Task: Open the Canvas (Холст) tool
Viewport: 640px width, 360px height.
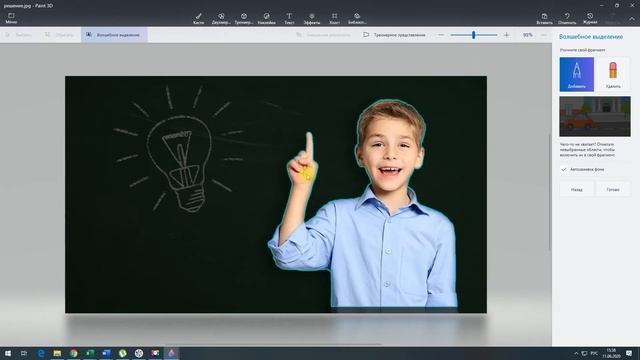Action: pos(334,18)
